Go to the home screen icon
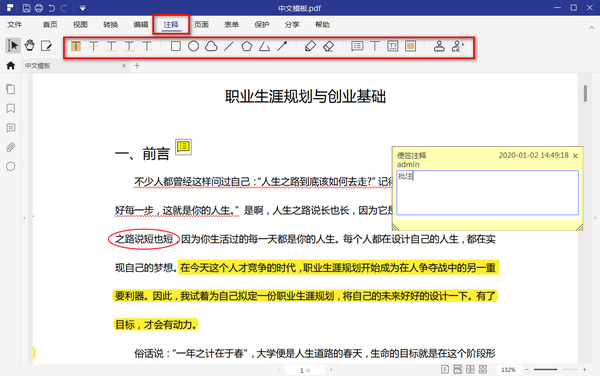This screenshot has width=600, height=376. click(x=11, y=66)
